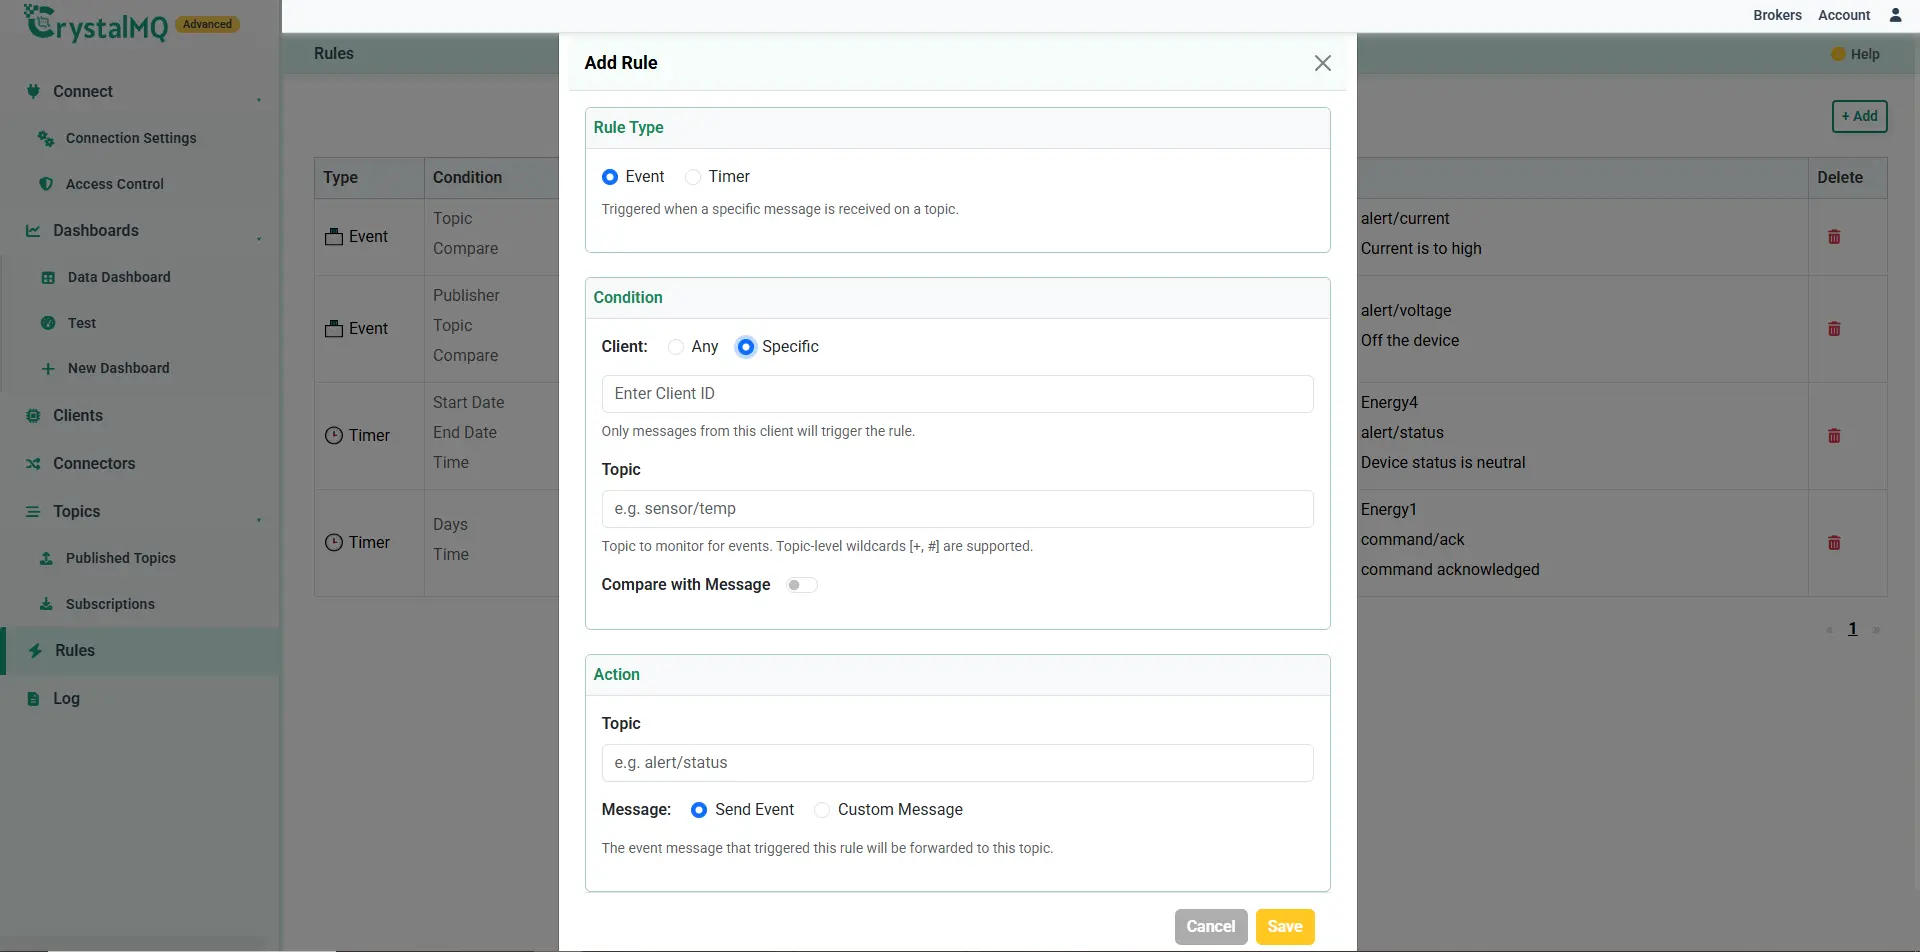Delete the Energy4 alert/status rule

[x=1834, y=436]
